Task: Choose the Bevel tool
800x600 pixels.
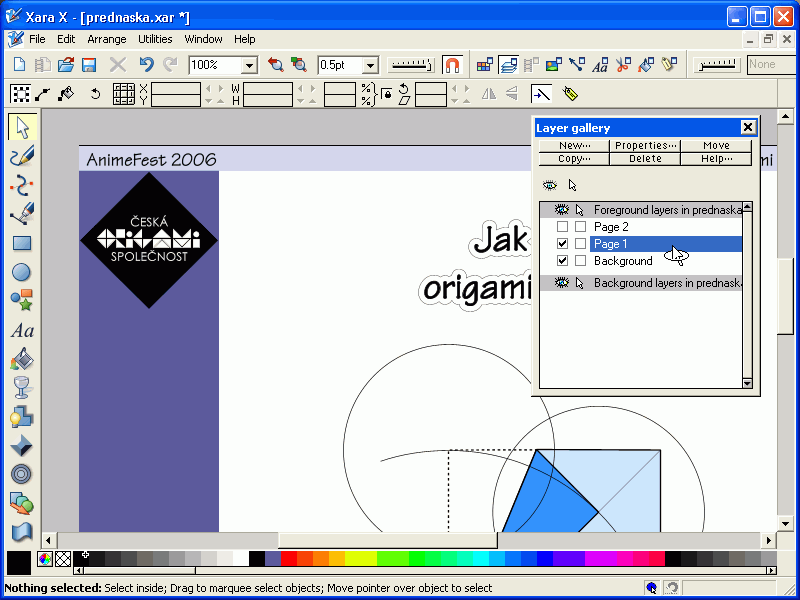Action: 22,446
